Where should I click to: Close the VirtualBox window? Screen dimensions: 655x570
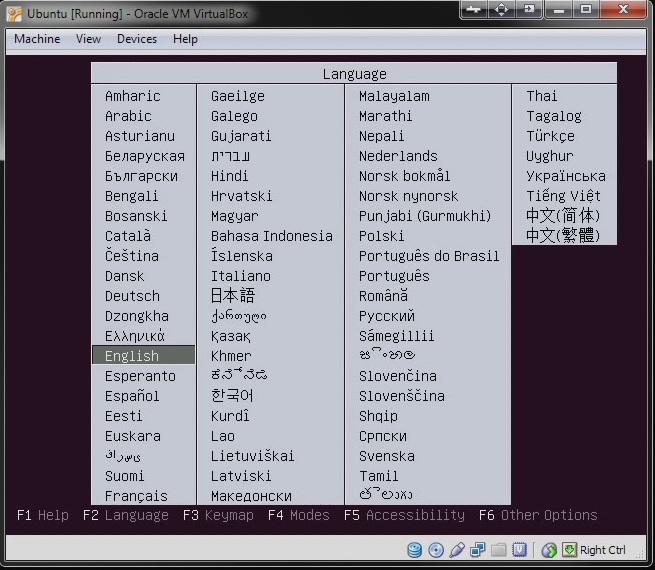(623, 9)
